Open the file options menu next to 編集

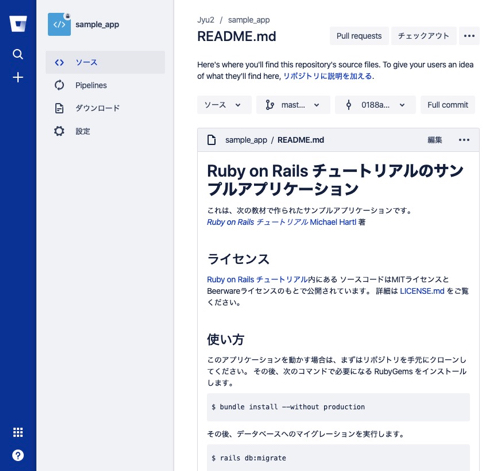click(464, 140)
